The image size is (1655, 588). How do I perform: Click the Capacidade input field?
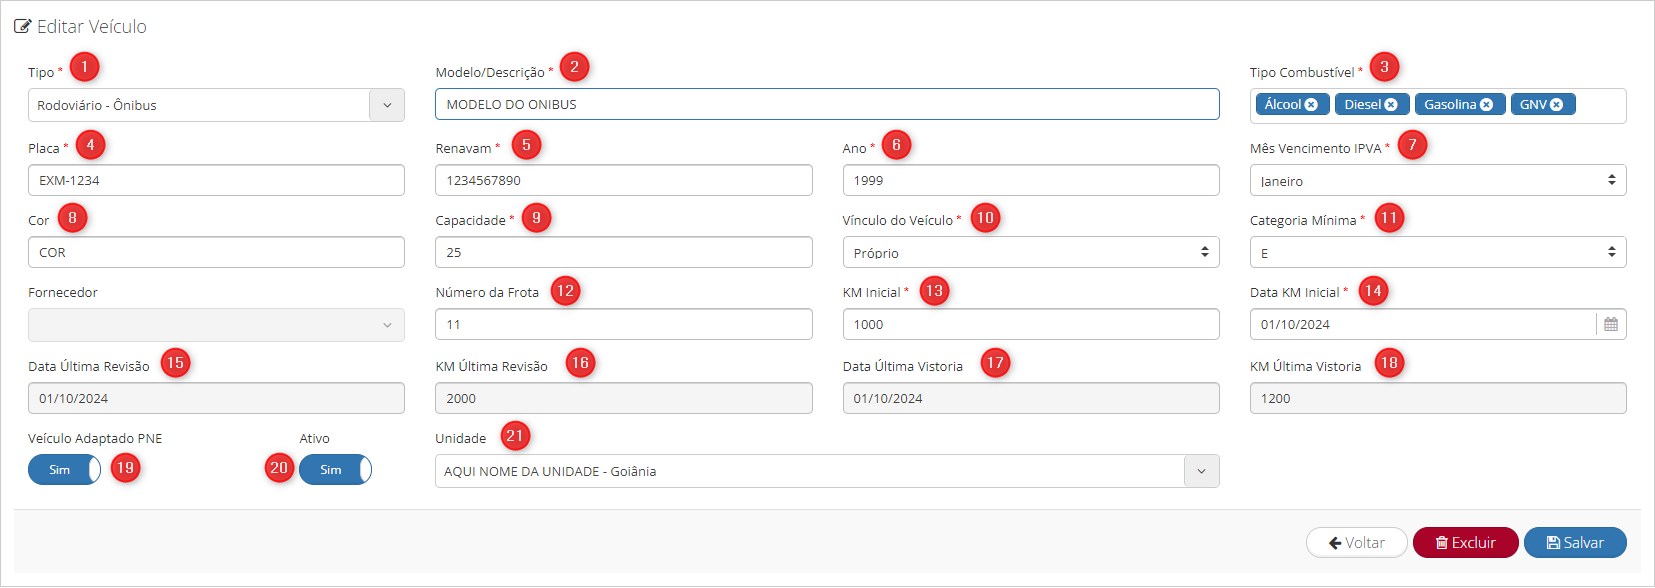(624, 252)
